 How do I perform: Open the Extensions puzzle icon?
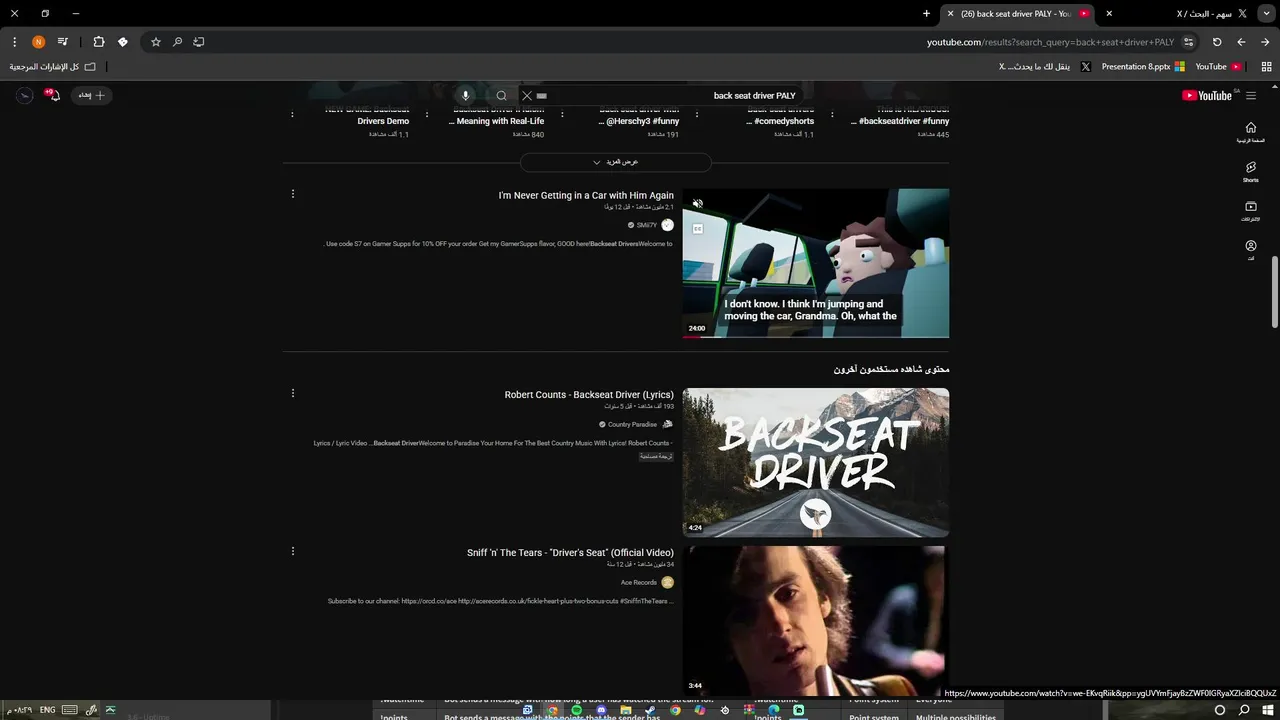[98, 42]
